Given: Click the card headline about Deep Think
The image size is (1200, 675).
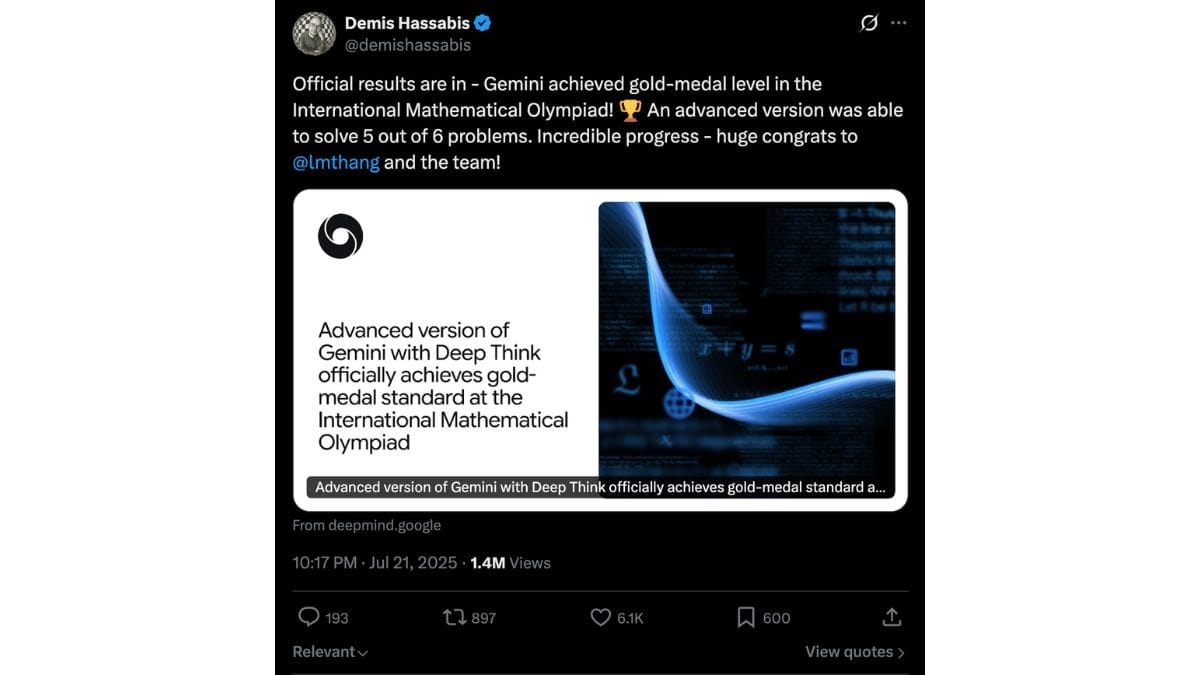Looking at the screenshot, I should (443, 386).
